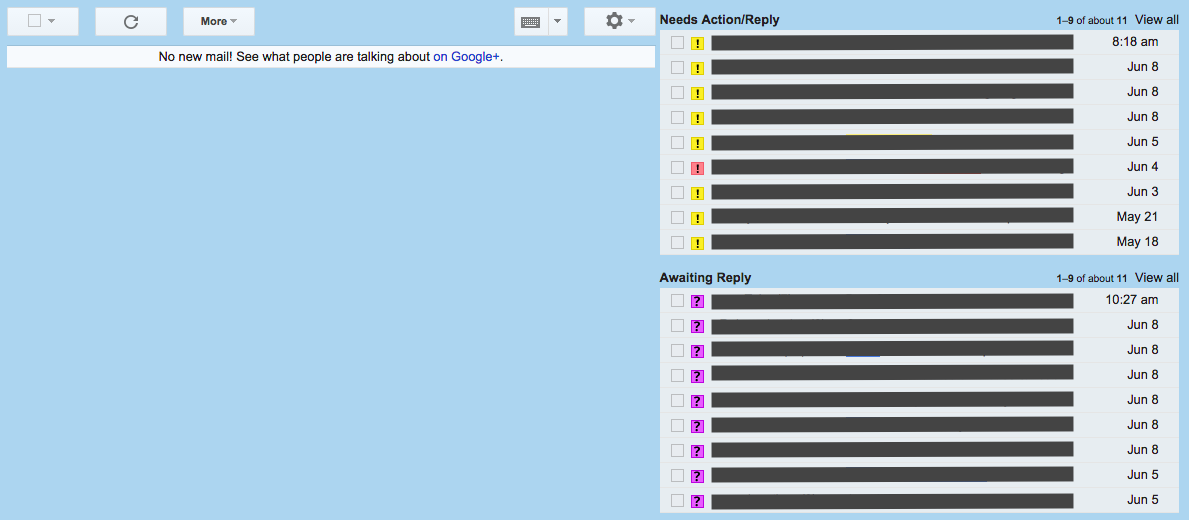Open 'View all' for Needs Action/Reply
The height and width of the screenshot is (520, 1189).
pos(1156,20)
